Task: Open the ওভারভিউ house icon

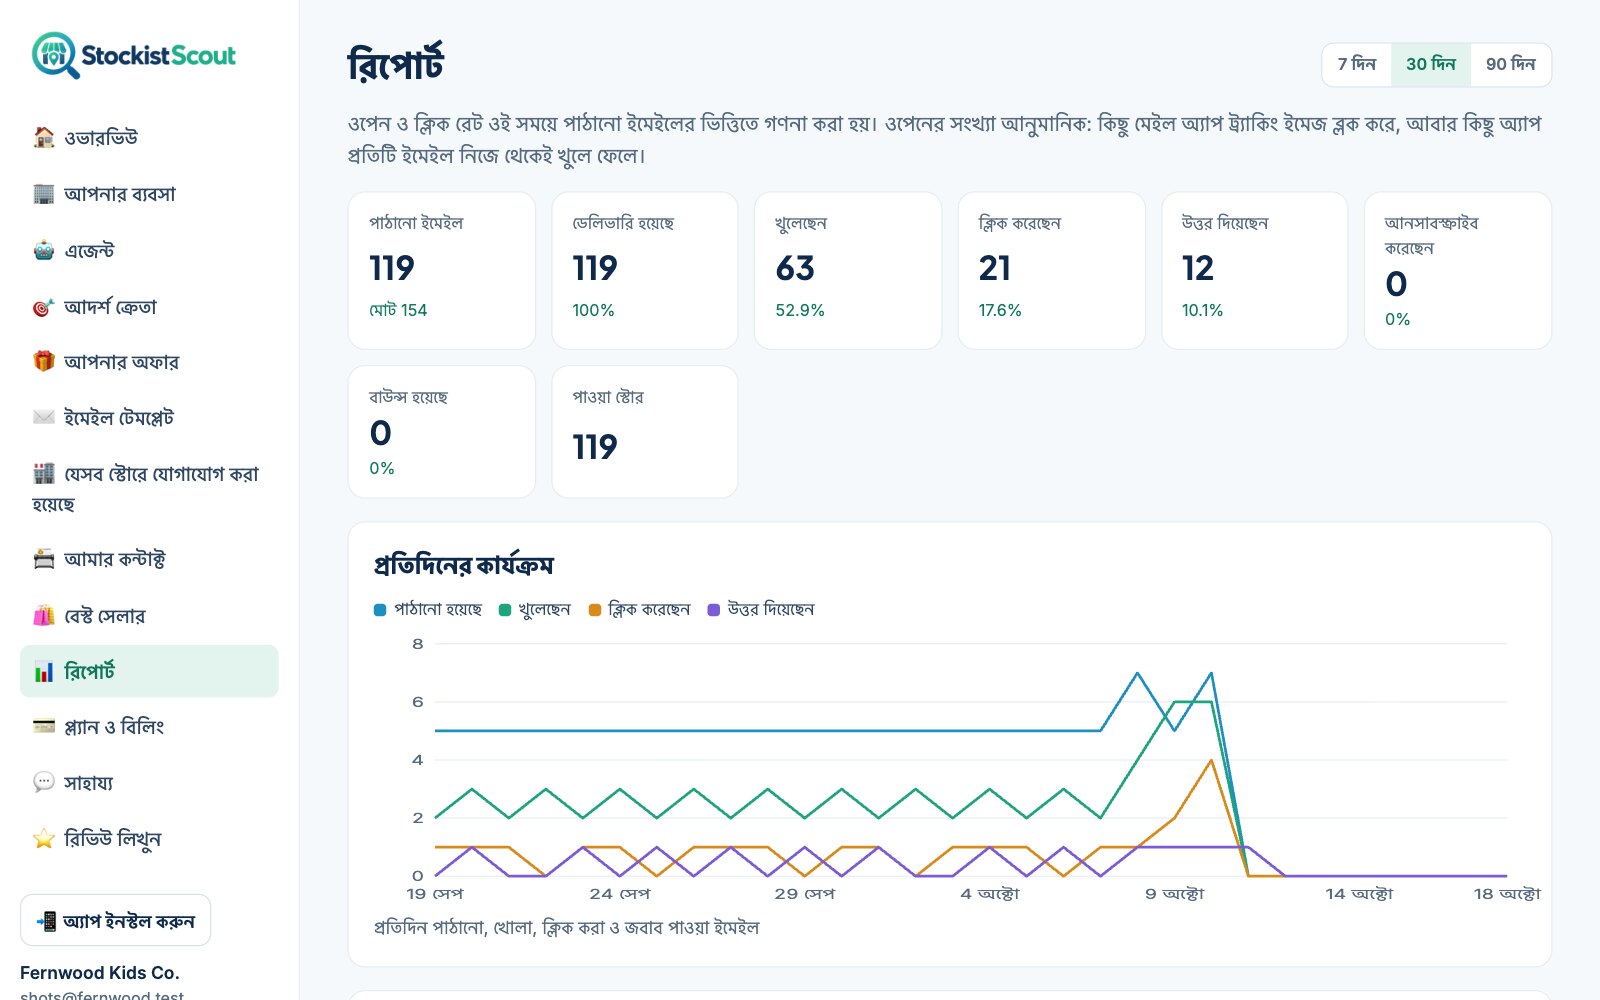Action: point(44,137)
